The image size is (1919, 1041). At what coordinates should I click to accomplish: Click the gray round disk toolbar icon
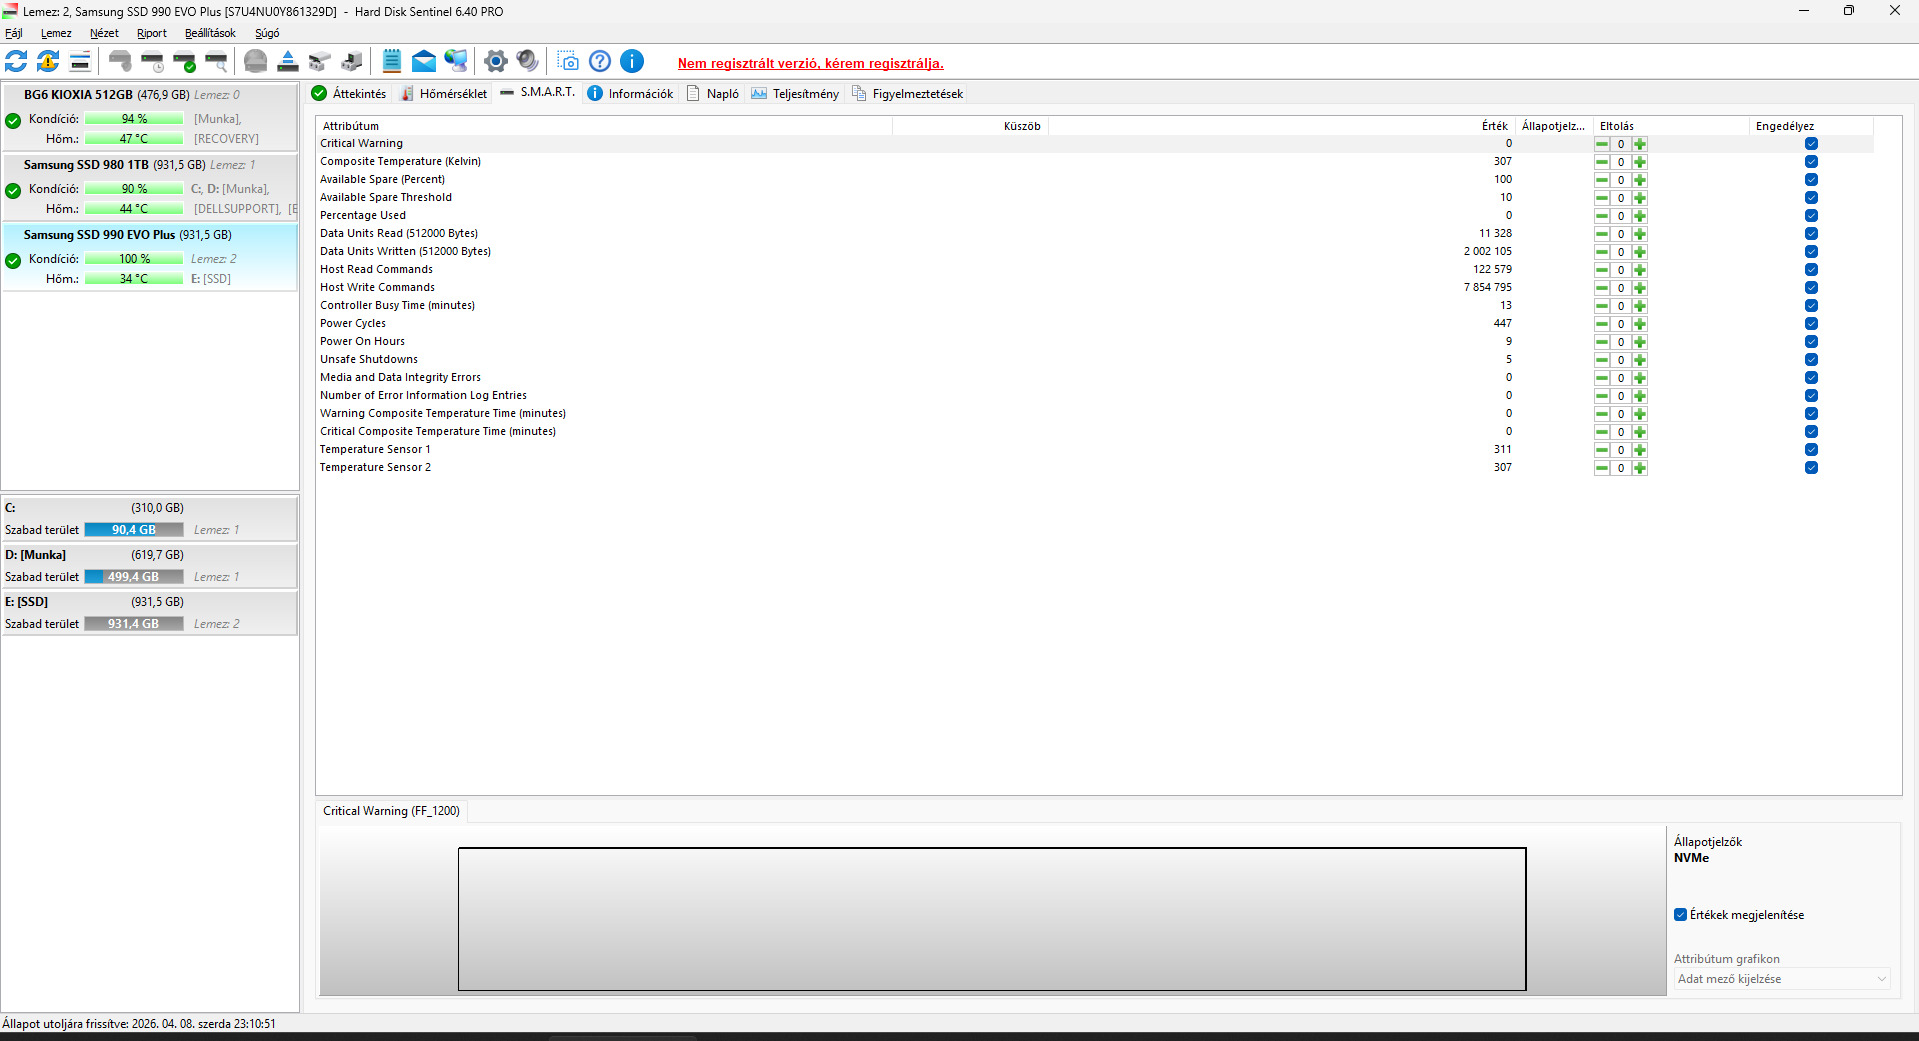(256, 61)
